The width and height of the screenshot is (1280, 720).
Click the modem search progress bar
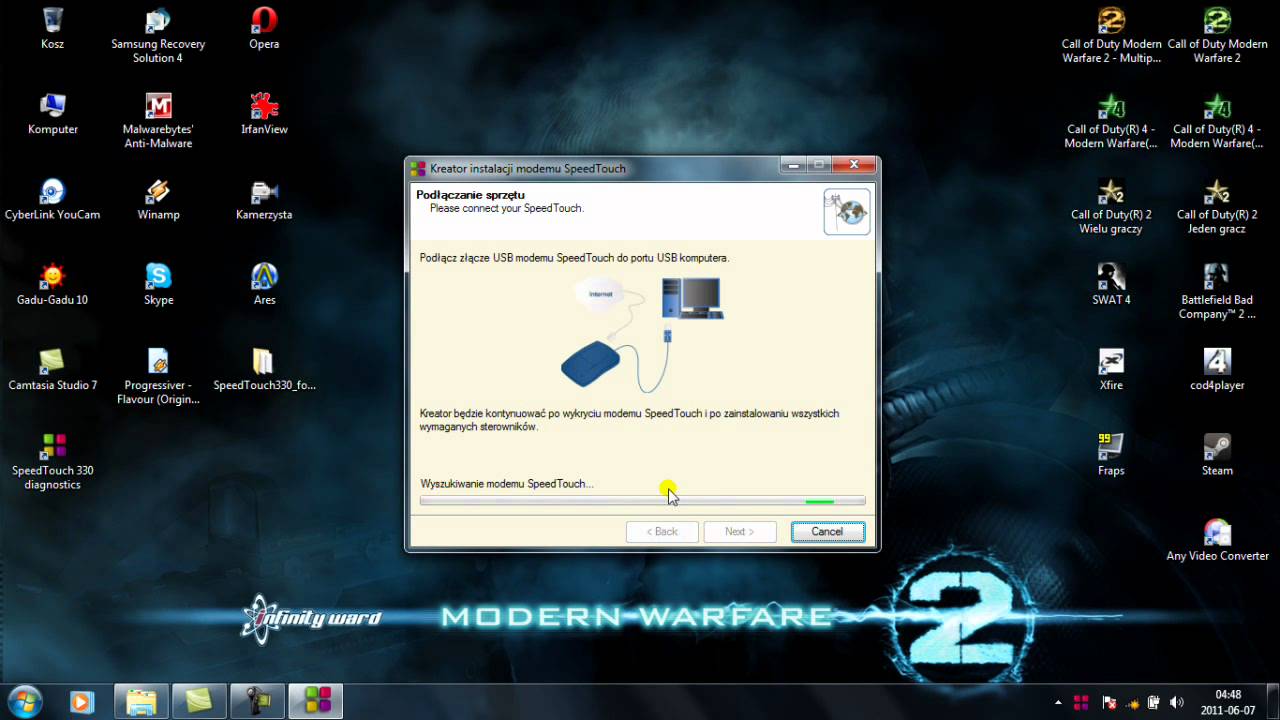click(642, 500)
